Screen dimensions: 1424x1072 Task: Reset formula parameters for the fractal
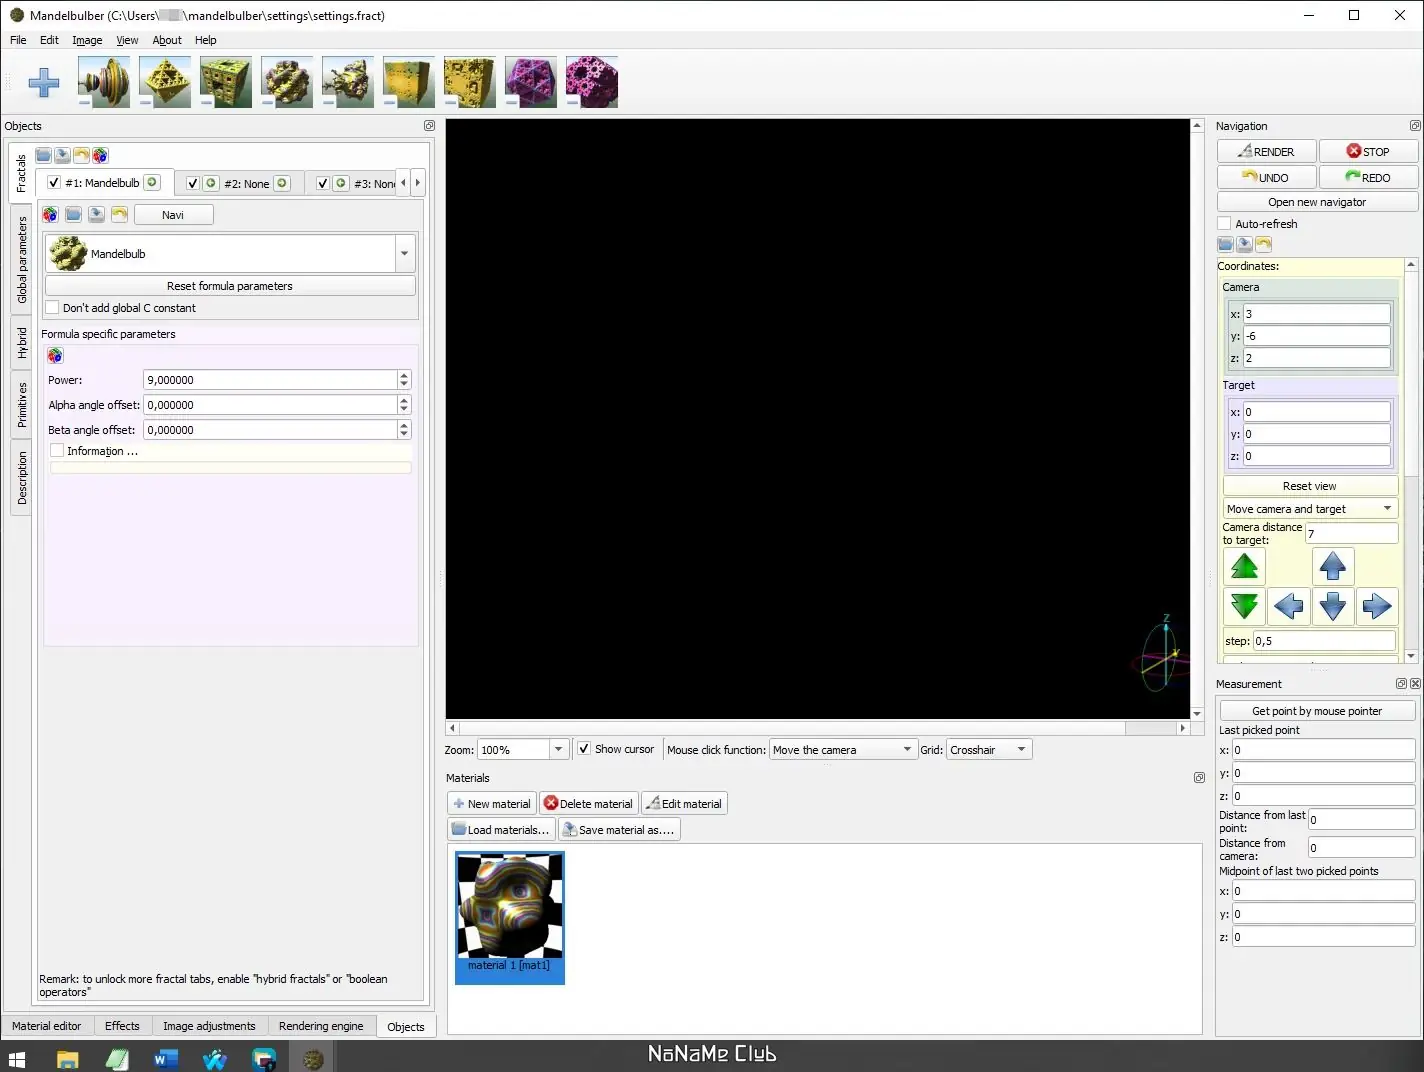(230, 286)
